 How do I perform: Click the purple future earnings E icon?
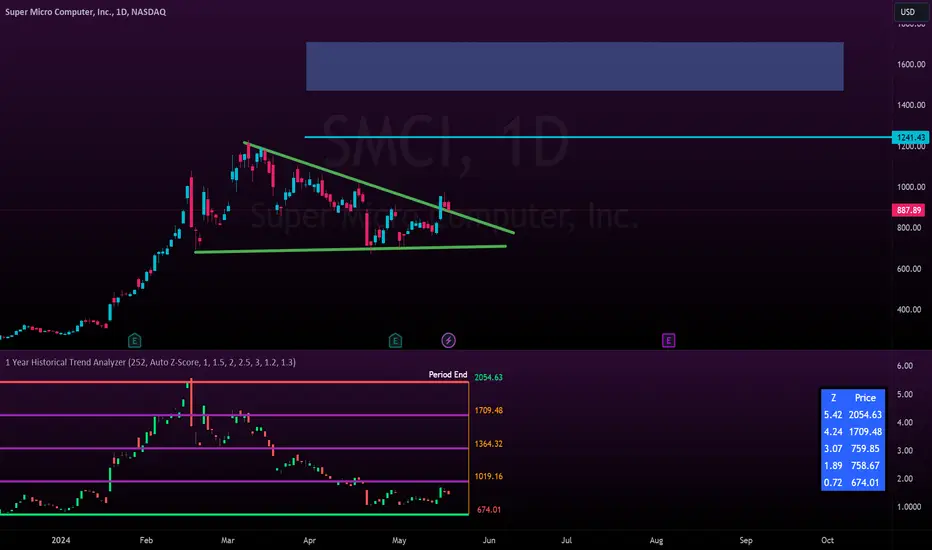click(668, 340)
